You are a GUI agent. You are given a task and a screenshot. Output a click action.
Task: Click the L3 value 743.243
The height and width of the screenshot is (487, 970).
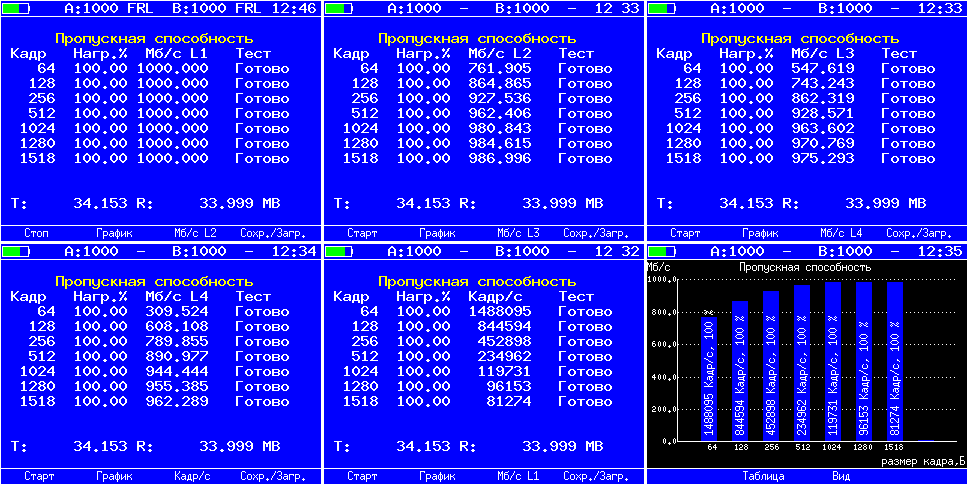point(823,84)
